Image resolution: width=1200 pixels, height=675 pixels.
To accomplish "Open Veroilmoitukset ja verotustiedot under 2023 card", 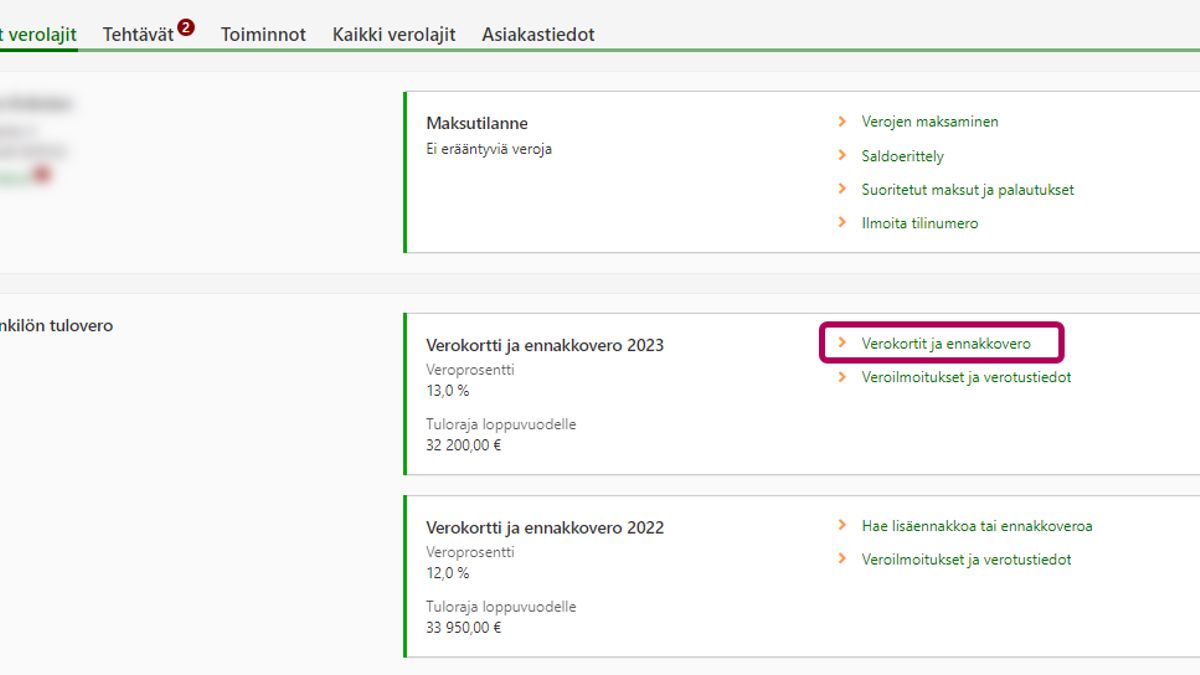I will tap(966, 378).
